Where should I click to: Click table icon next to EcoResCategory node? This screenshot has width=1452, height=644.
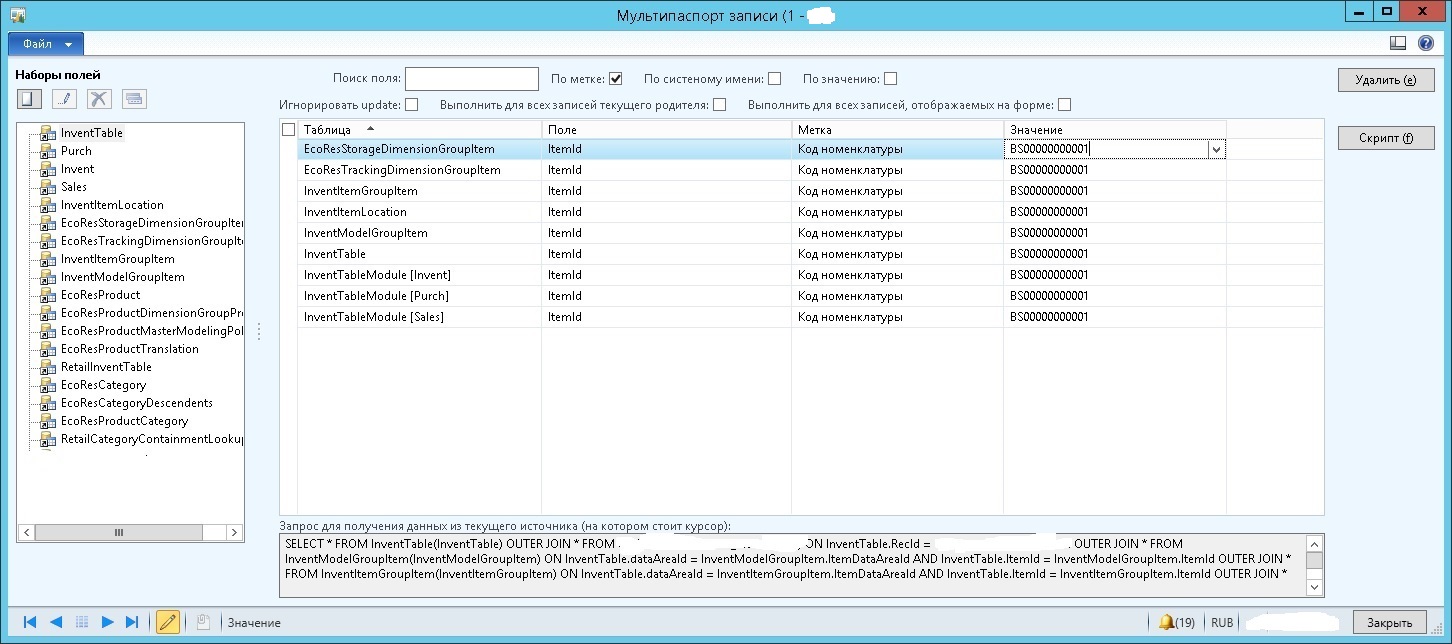click(x=46, y=385)
